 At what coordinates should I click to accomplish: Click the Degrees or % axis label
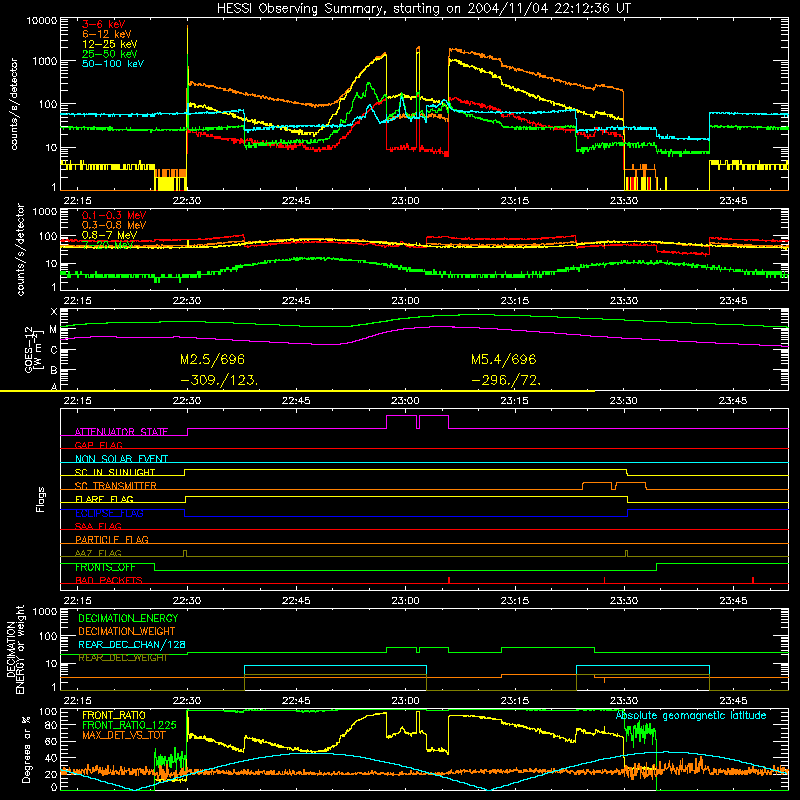coord(26,749)
